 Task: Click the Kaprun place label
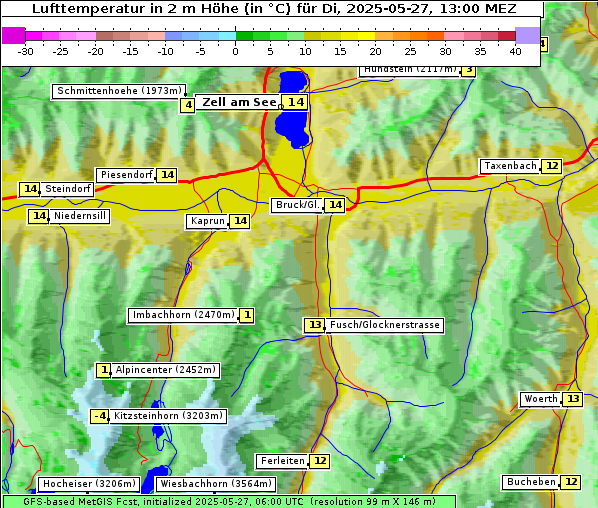[207, 222]
